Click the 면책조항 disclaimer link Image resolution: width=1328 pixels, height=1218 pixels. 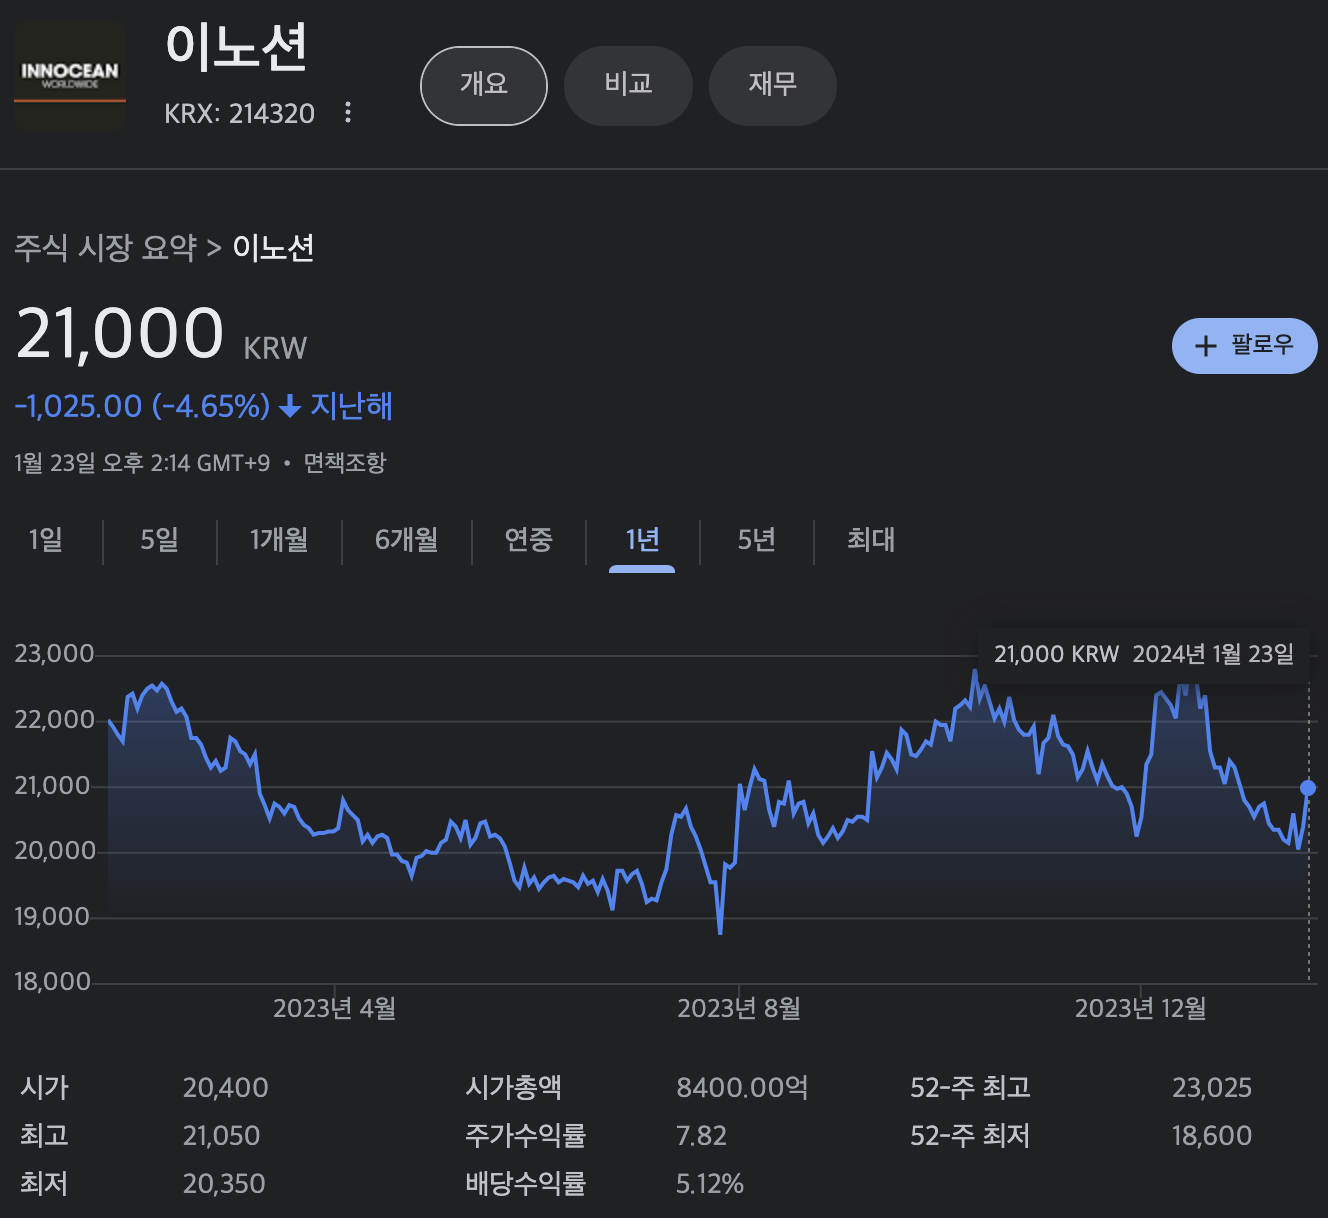coord(345,463)
